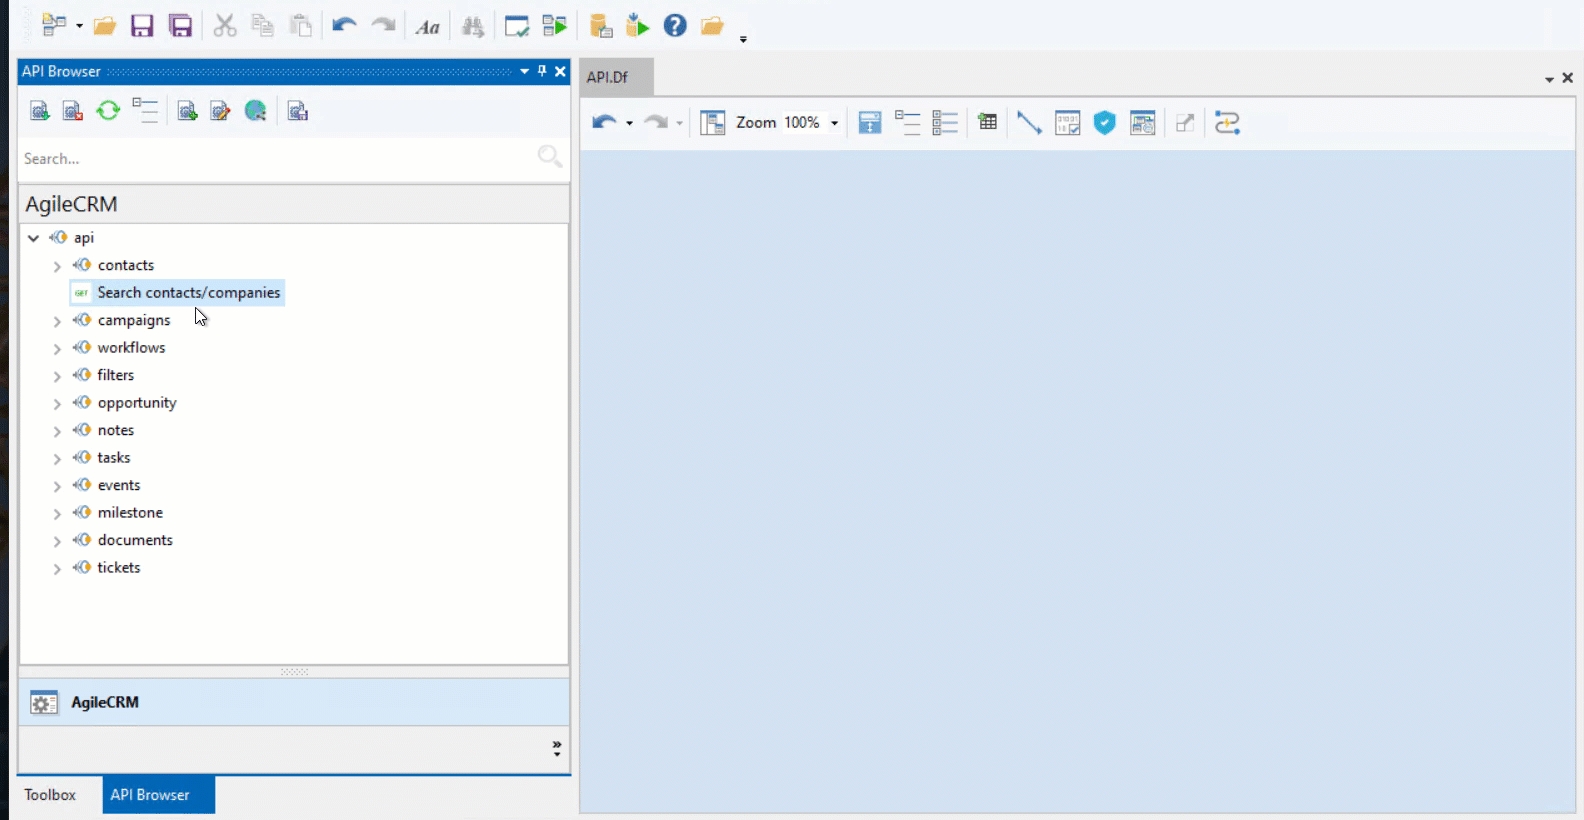This screenshot has width=1584, height=820.
Task: Click the refresh icon in API Browser toolbar
Action: click(x=108, y=111)
